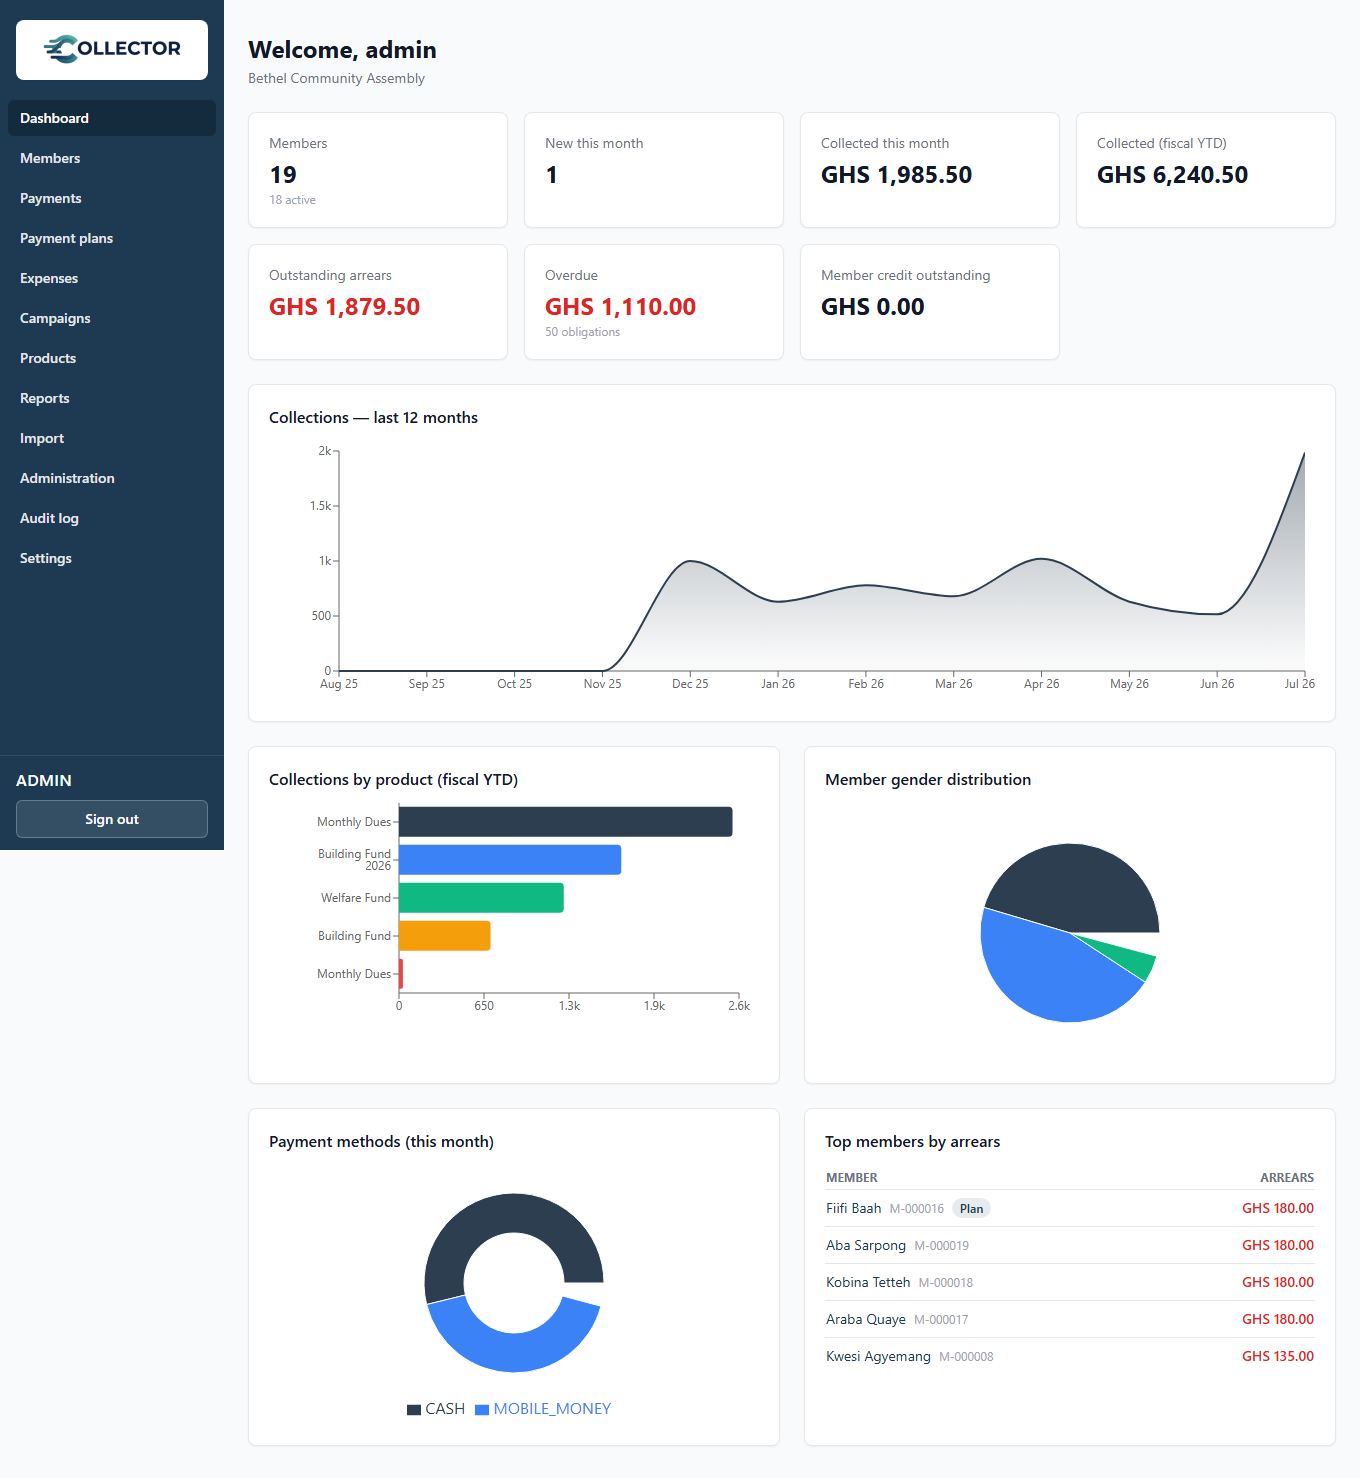Click the Members count card
This screenshot has width=1360, height=1478.
pyautogui.click(x=378, y=170)
